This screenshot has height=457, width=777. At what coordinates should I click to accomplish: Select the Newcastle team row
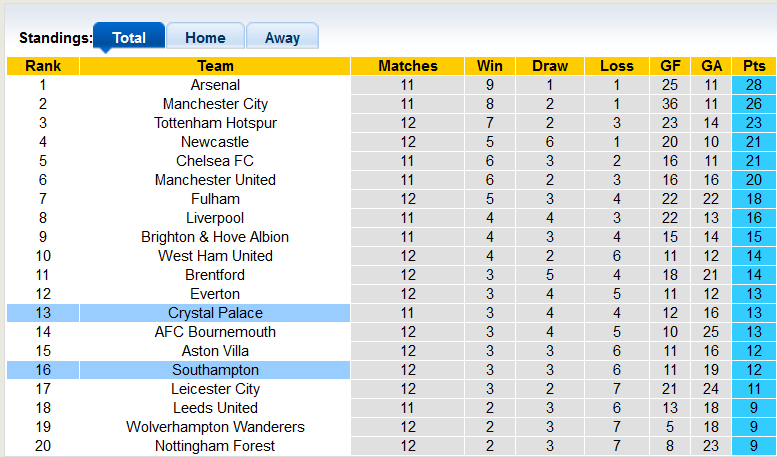pyautogui.click(x=215, y=142)
